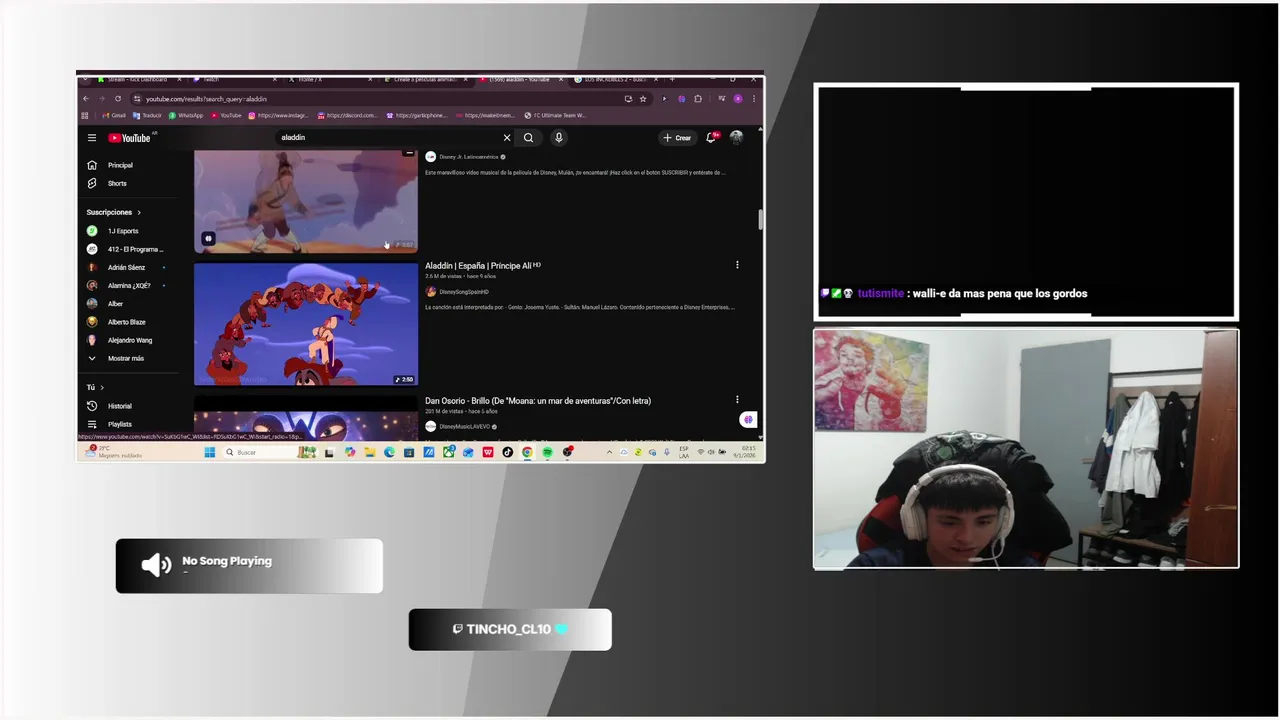Bookmark the page with the star icon

coord(642,99)
